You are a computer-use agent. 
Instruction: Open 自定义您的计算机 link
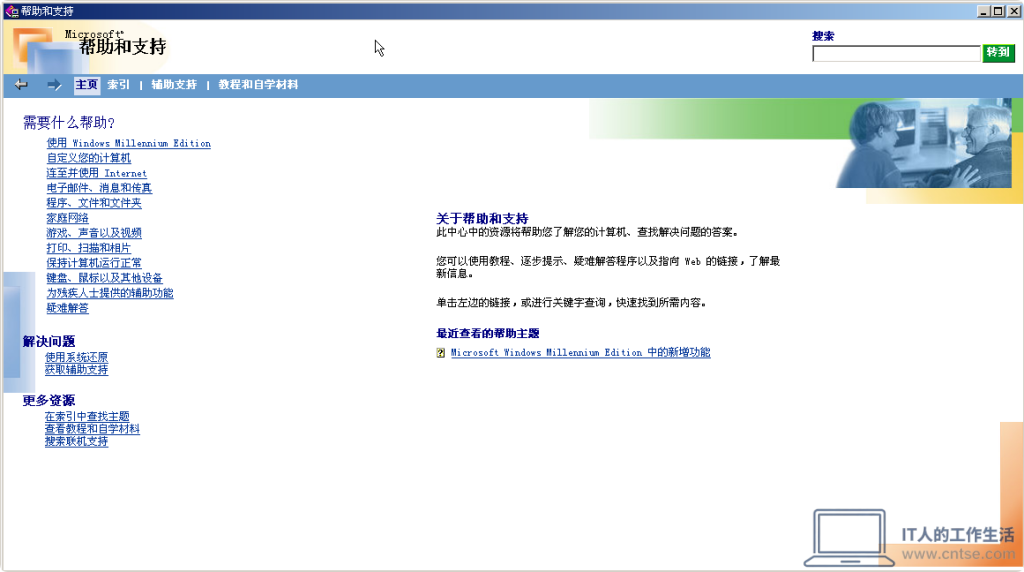click(x=89, y=158)
